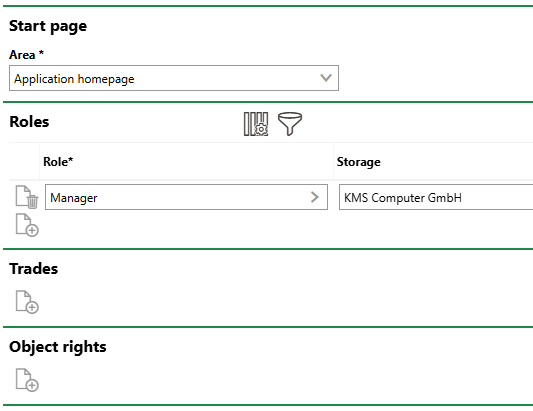Click the Roles section heading
This screenshot has width=533, height=411.
(x=29, y=122)
